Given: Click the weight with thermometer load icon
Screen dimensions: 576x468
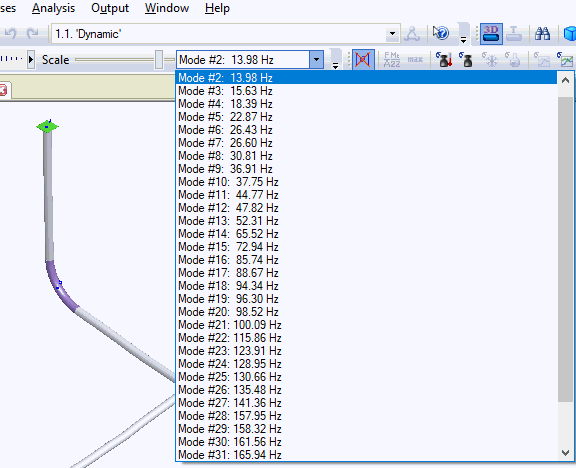Looking at the screenshot, I should 444,60.
